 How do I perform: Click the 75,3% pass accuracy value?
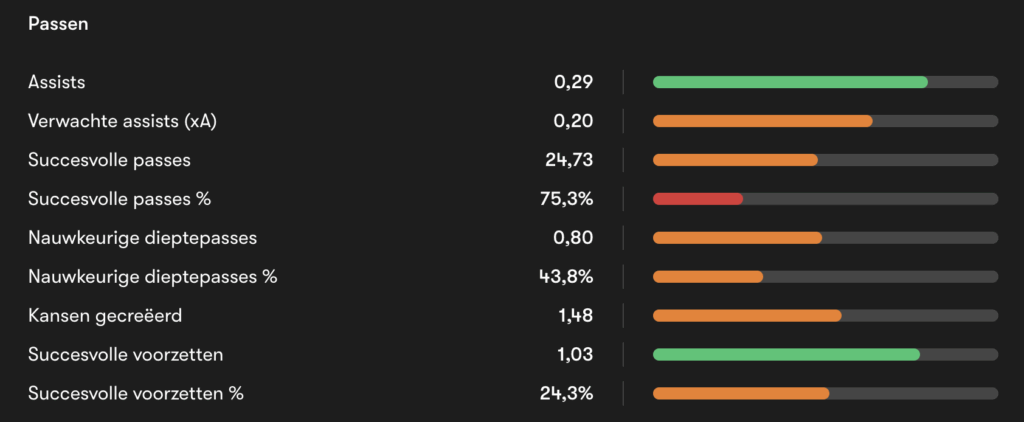click(x=567, y=199)
